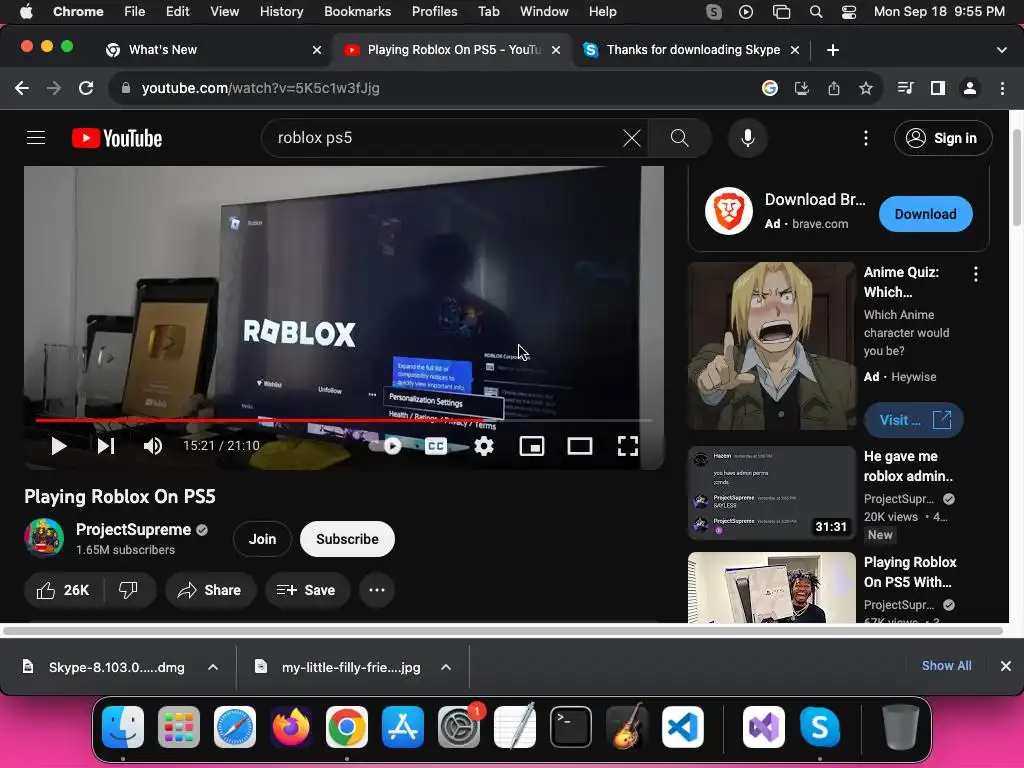Click the address bar URL
Viewport: 1024px width, 768px height.
260,88
